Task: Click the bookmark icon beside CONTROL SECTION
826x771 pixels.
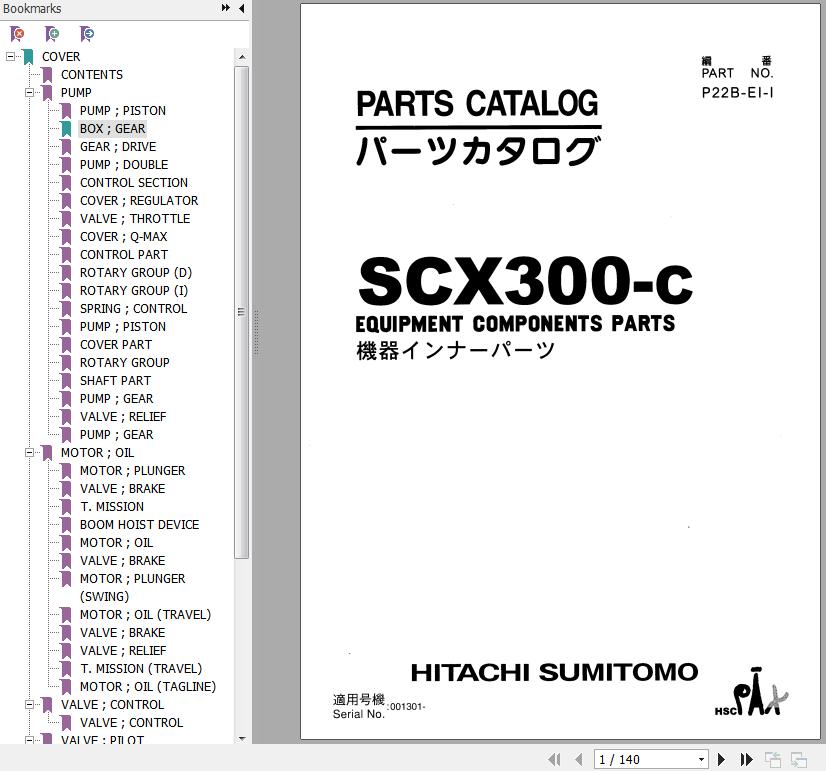Action: pos(66,183)
